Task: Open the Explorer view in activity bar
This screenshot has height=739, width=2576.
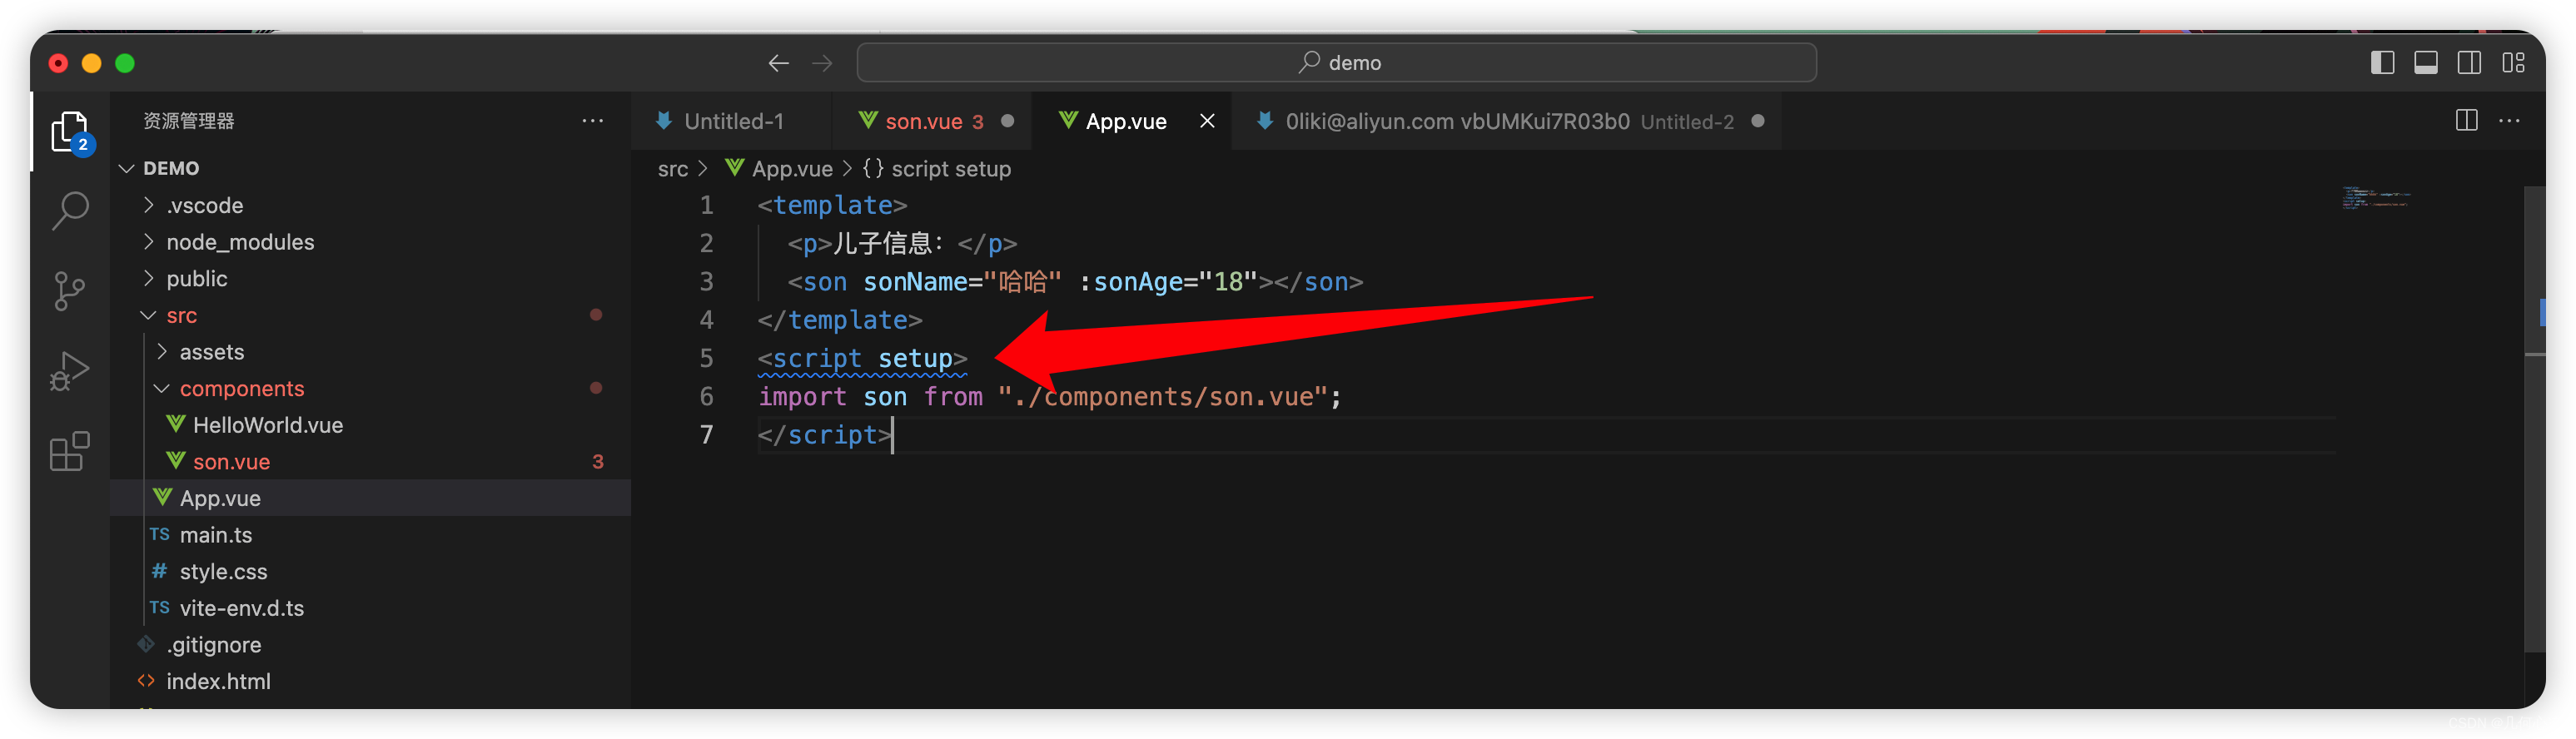Action: point(70,131)
